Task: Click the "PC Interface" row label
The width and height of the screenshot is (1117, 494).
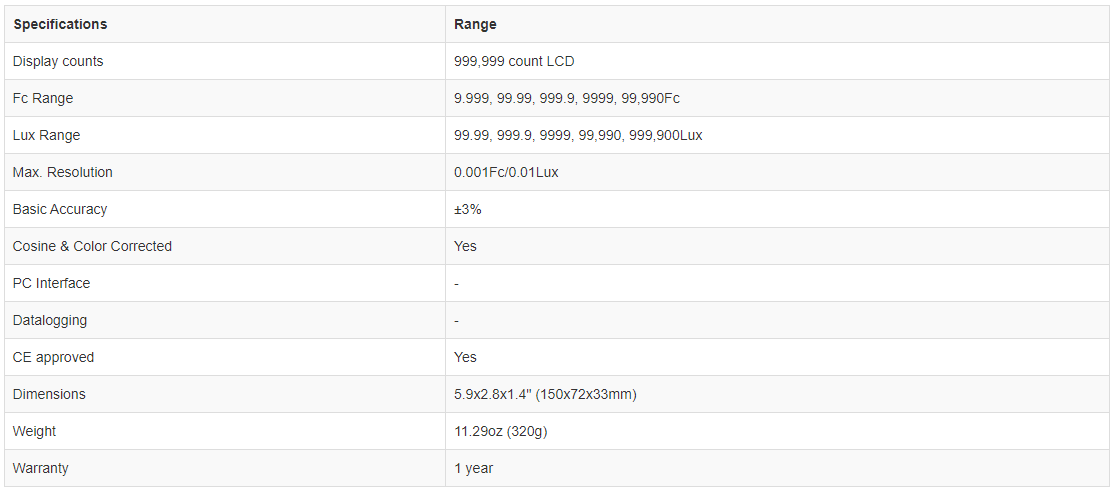Action: [x=51, y=283]
